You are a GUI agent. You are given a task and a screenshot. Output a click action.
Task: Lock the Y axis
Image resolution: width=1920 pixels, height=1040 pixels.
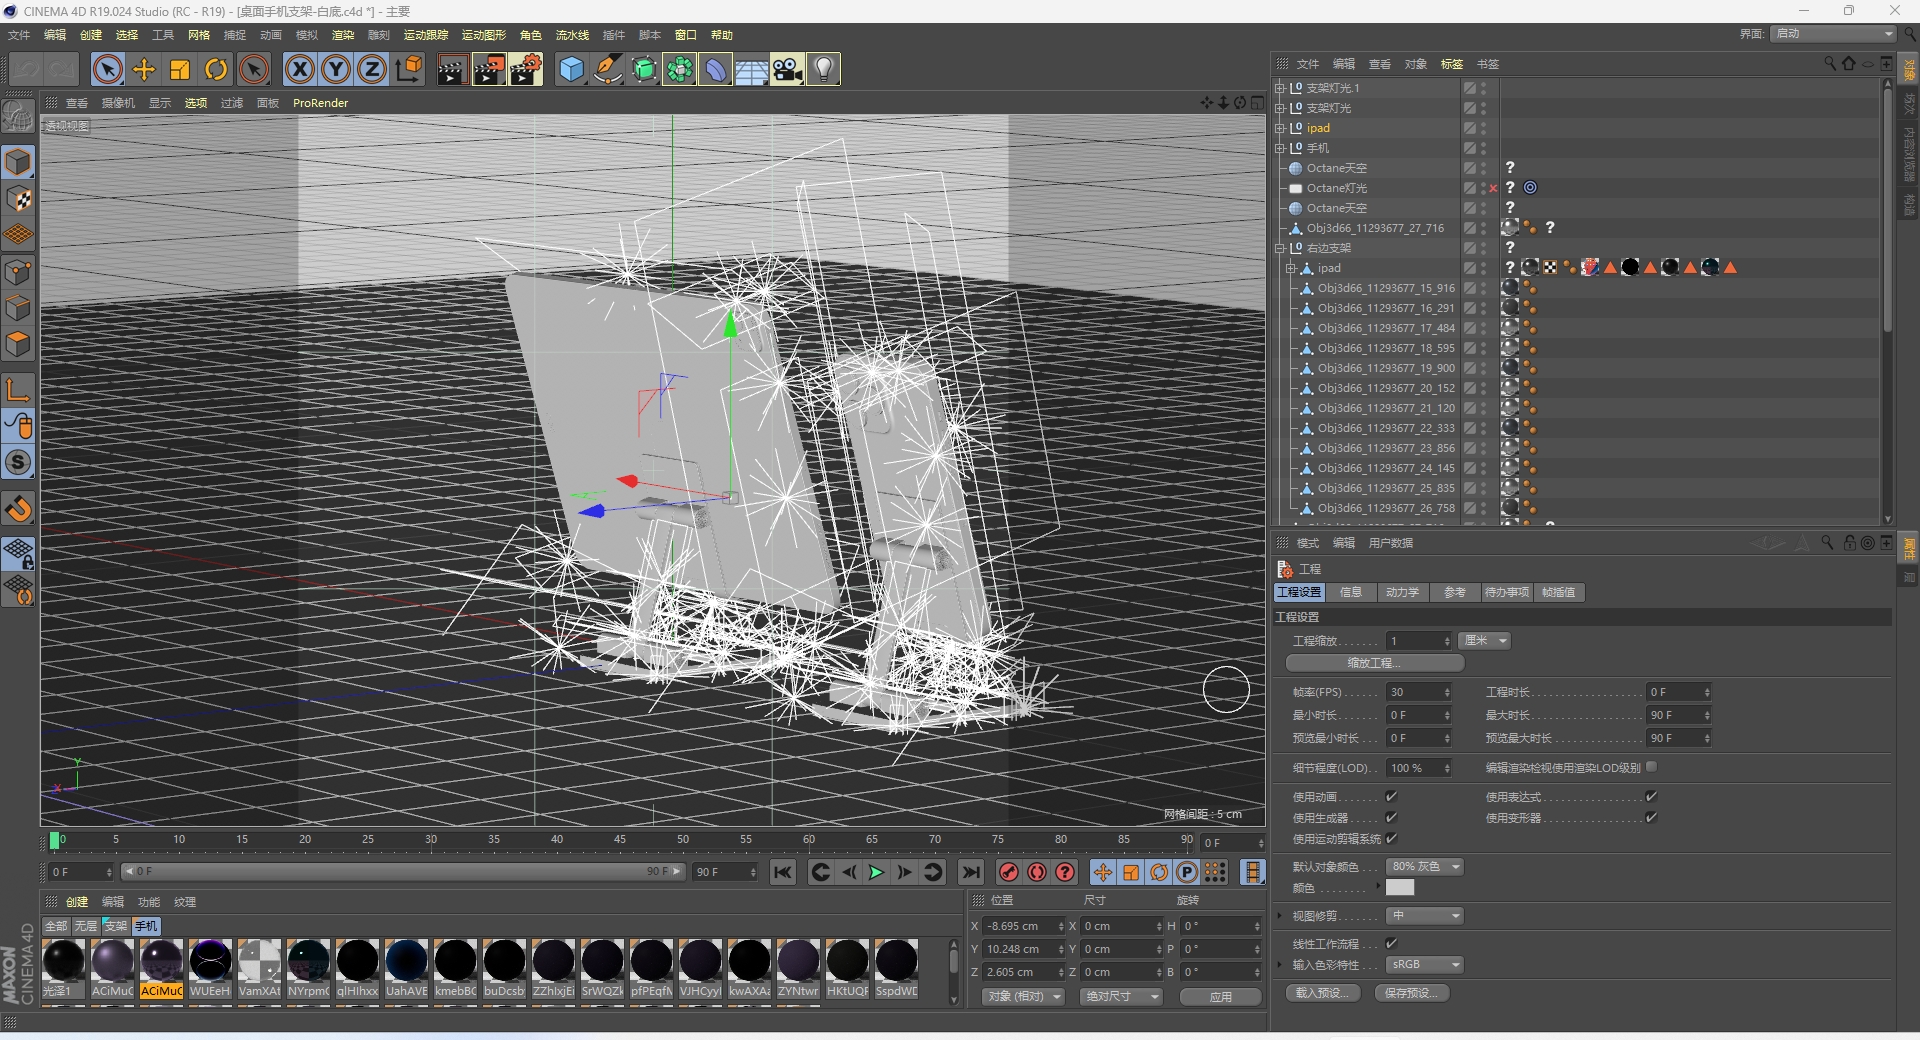pyautogui.click(x=336, y=69)
